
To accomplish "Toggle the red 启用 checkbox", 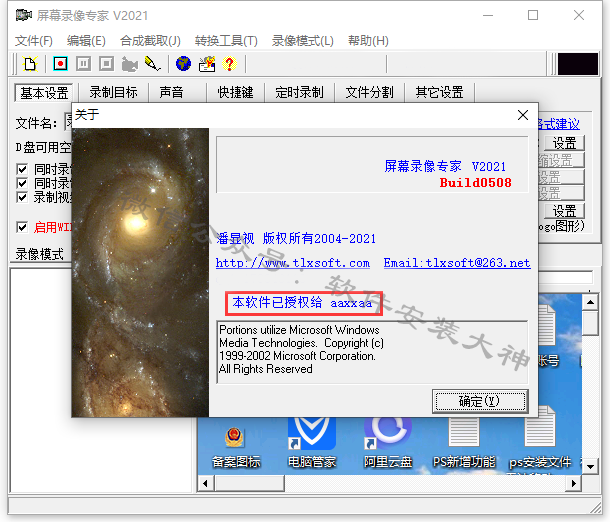I will pos(22,227).
